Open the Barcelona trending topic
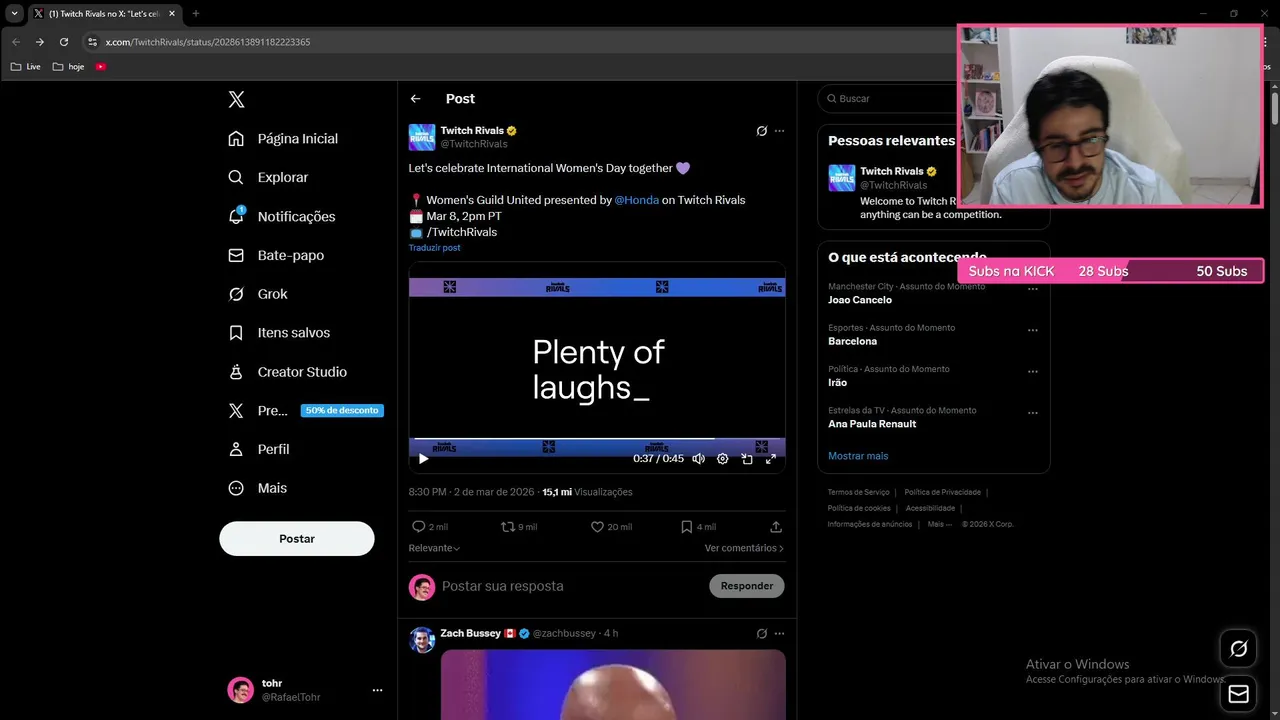 (x=852, y=341)
